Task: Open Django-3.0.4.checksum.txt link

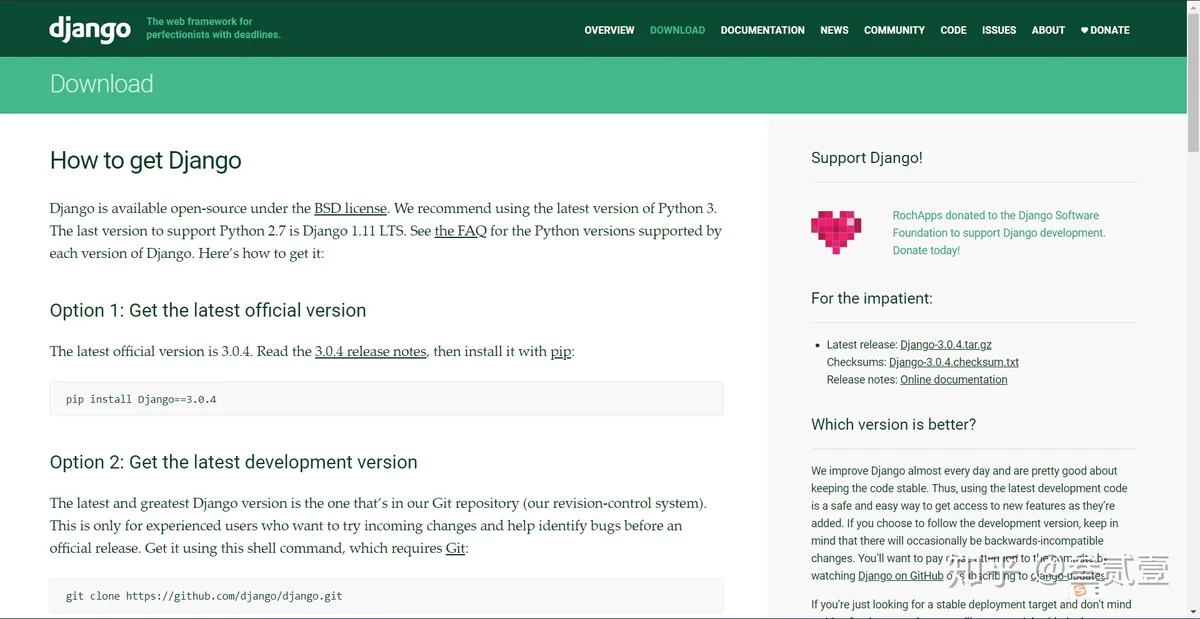Action: coord(954,362)
